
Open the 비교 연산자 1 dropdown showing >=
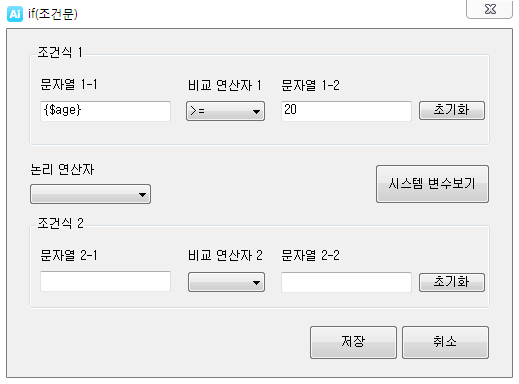[225, 111]
